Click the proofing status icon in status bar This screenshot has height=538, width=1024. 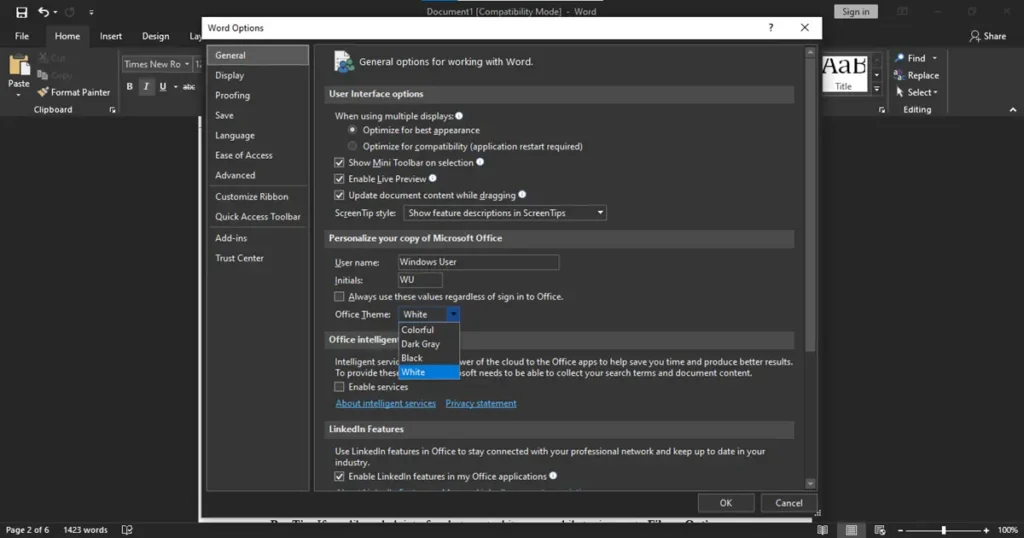point(127,530)
